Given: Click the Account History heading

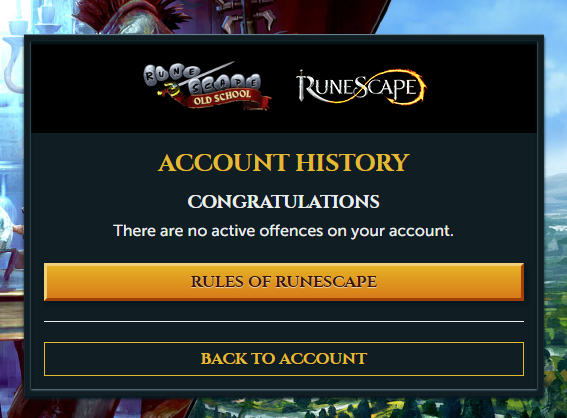Looking at the screenshot, I should tap(284, 162).
